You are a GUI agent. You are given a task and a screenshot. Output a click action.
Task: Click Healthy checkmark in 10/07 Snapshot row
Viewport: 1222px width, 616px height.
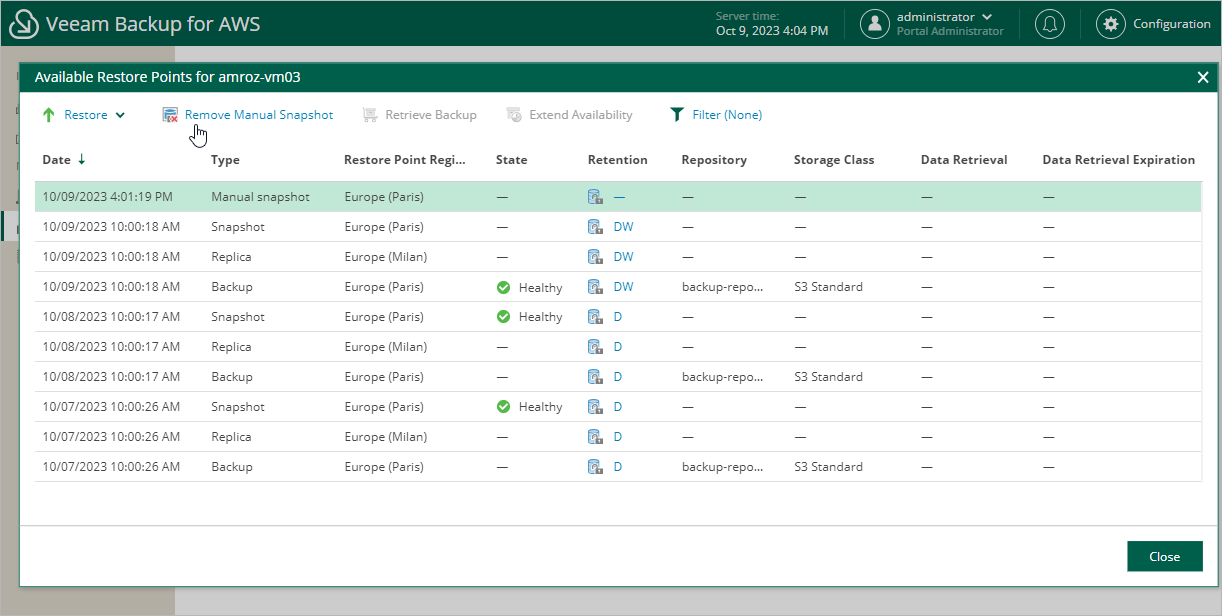coord(504,407)
